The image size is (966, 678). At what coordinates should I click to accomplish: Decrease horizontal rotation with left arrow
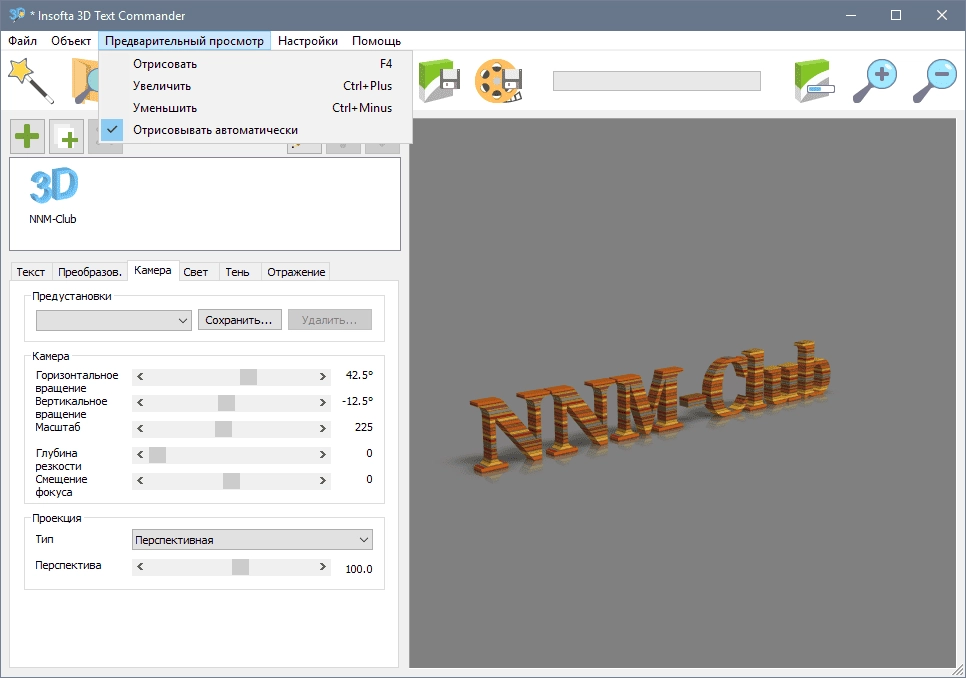[x=140, y=376]
